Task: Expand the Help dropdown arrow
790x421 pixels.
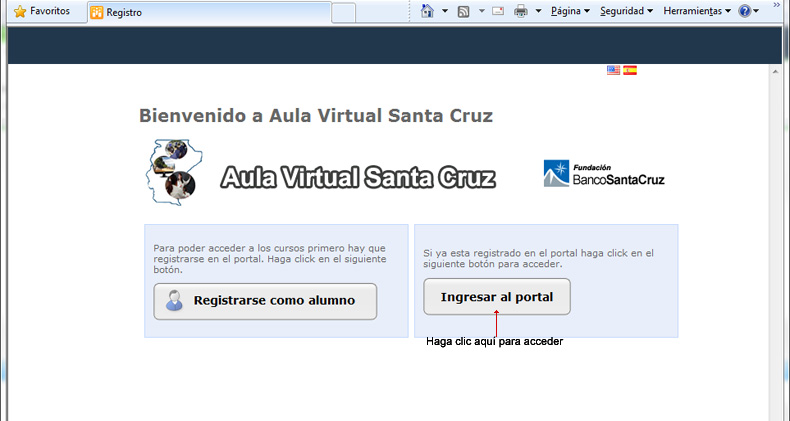Action: pos(756,11)
